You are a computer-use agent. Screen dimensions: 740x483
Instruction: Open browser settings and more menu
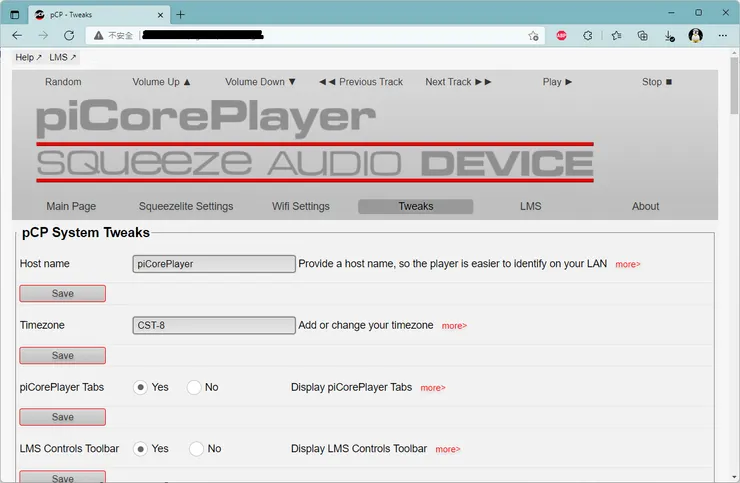[x=723, y=35]
